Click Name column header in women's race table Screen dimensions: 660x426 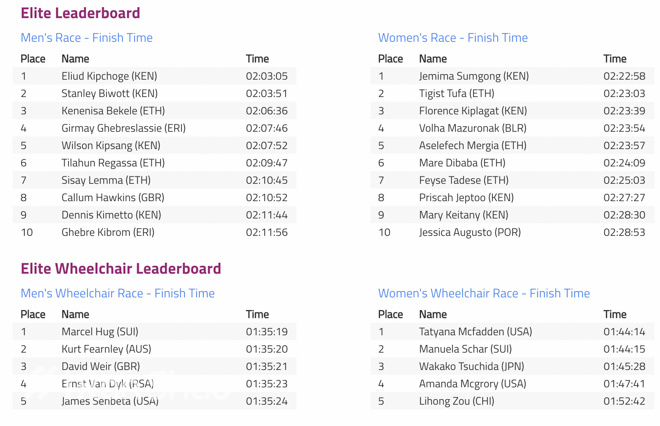[x=433, y=59]
